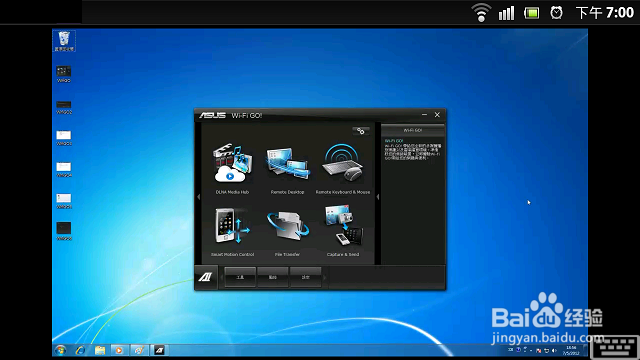Tap the 下午 7:00 clock in status bar
The width and height of the screenshot is (640, 360).
tap(605, 13)
